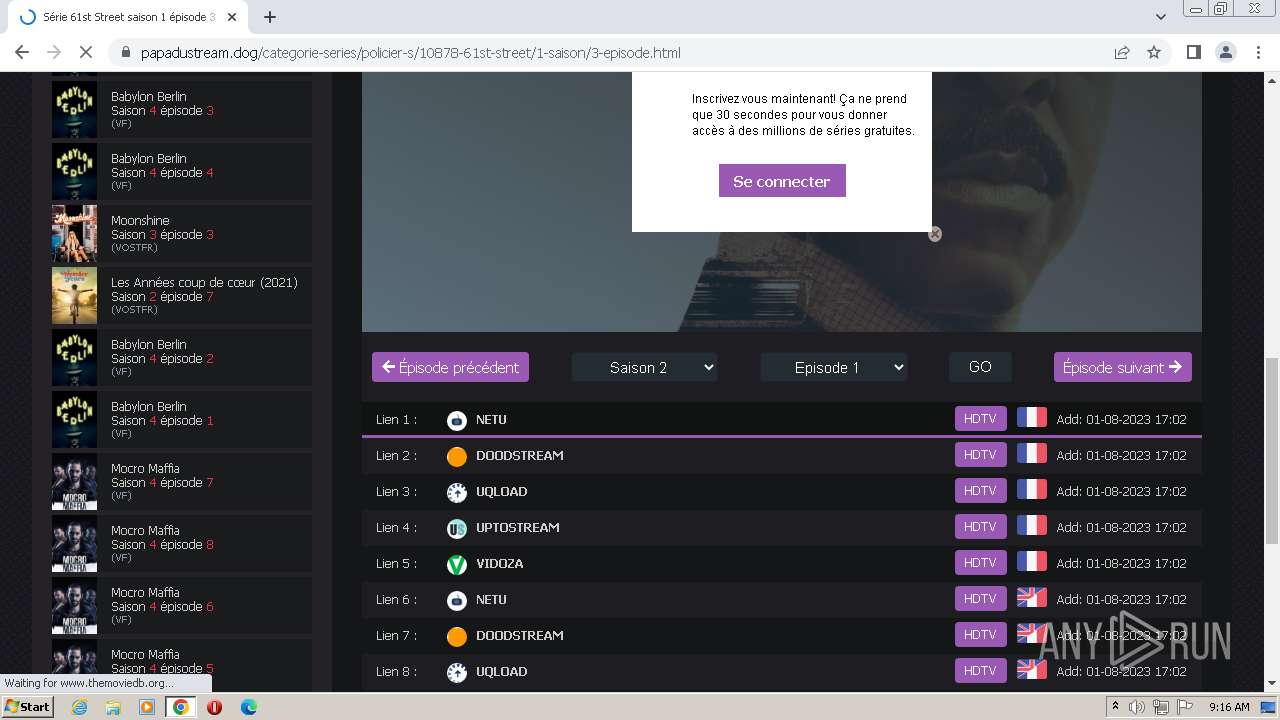Click French flag in Lien 1 row
The height and width of the screenshot is (720, 1280).
coord(1031,418)
